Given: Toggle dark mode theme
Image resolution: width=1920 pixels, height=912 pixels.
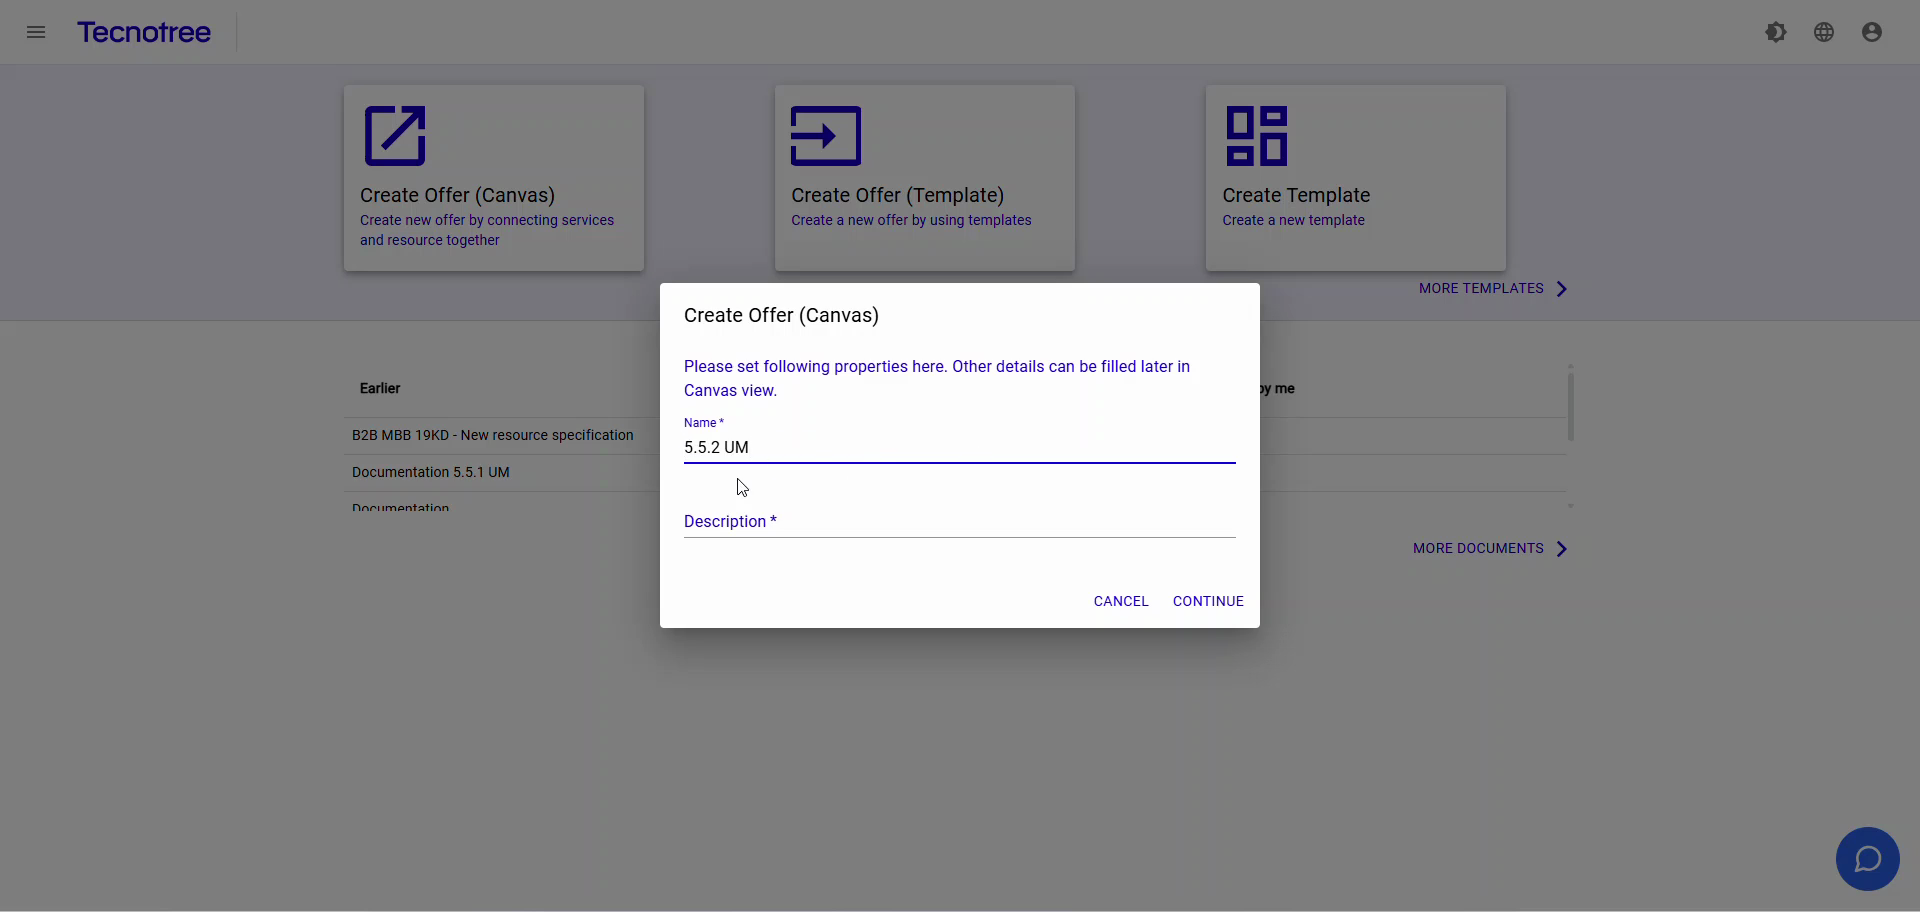Looking at the screenshot, I should point(1776,31).
